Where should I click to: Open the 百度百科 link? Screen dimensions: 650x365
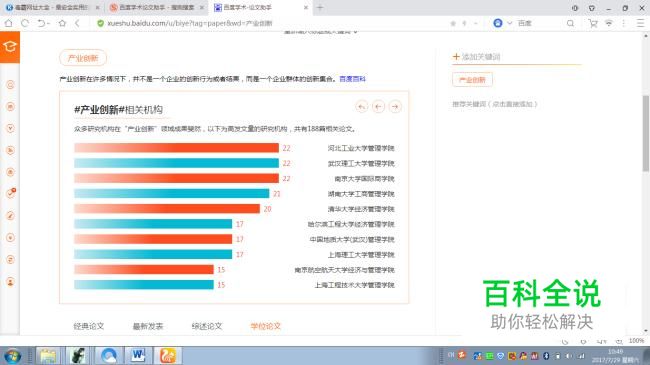[352, 79]
